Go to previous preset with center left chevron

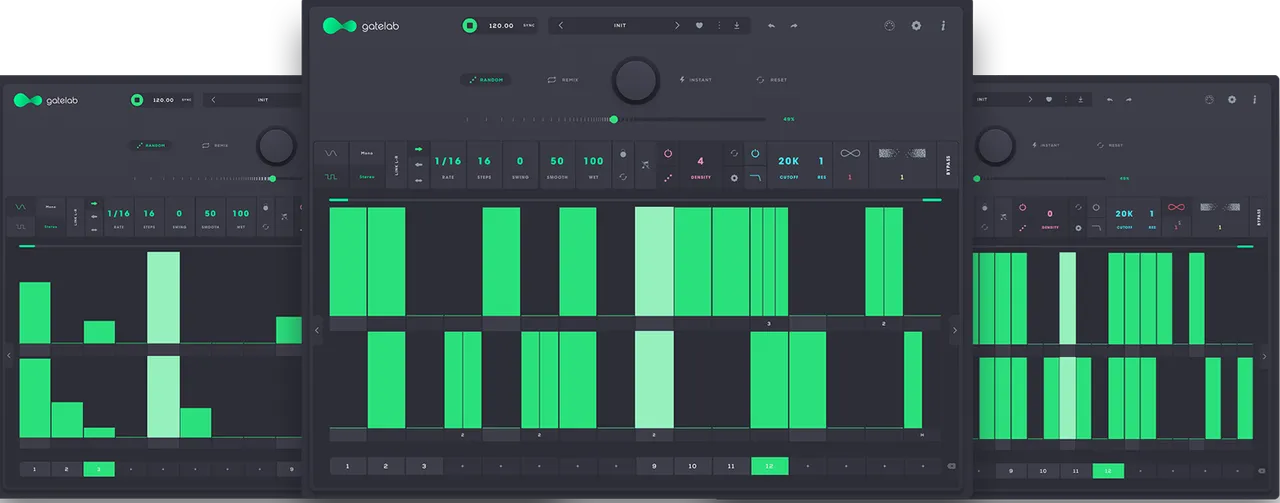560,26
